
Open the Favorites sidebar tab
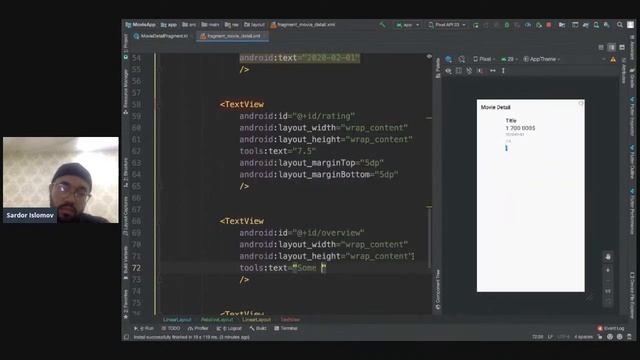point(126,304)
